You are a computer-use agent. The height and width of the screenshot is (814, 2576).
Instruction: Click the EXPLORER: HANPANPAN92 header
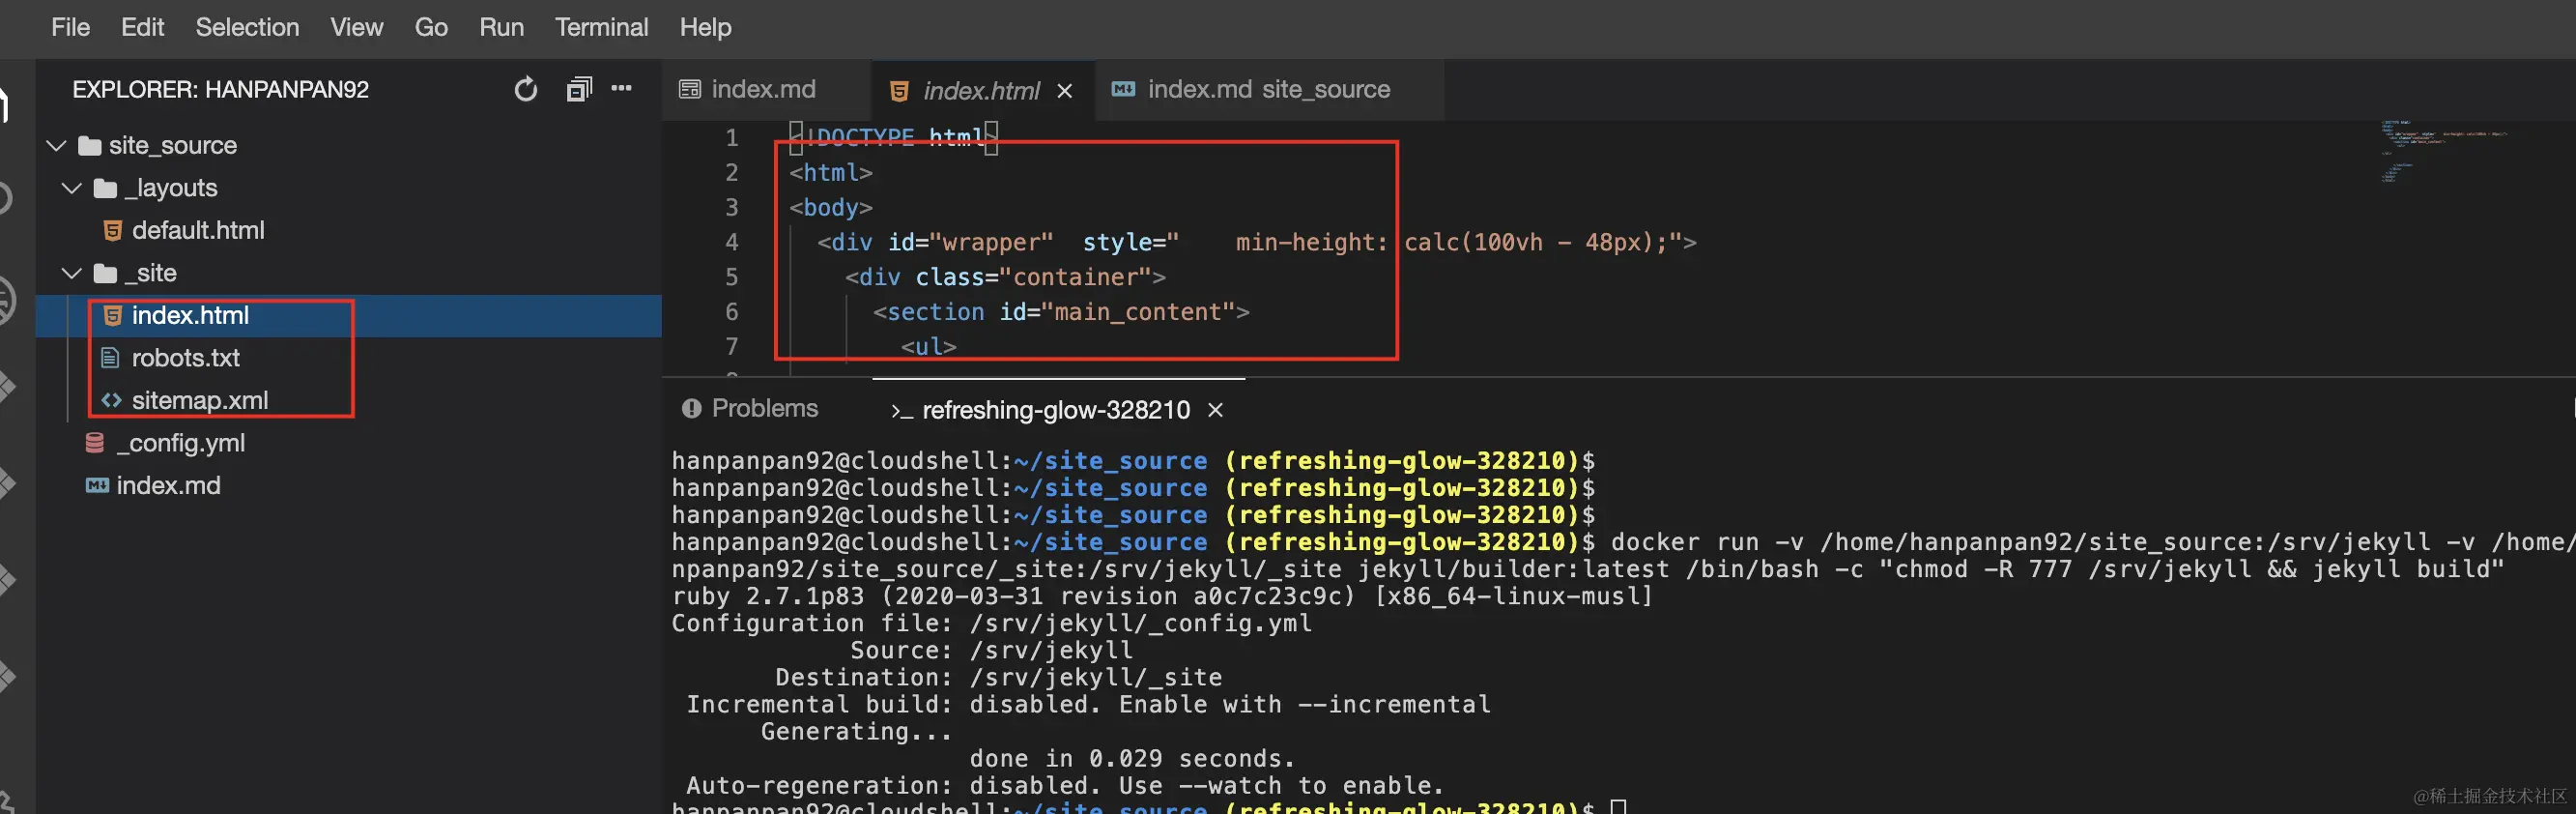pos(220,90)
